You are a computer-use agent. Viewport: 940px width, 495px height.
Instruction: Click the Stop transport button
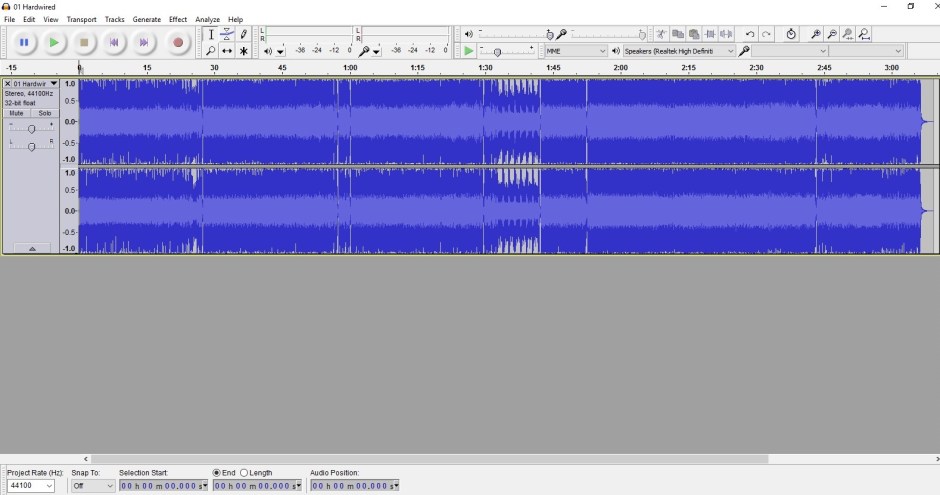click(x=84, y=43)
